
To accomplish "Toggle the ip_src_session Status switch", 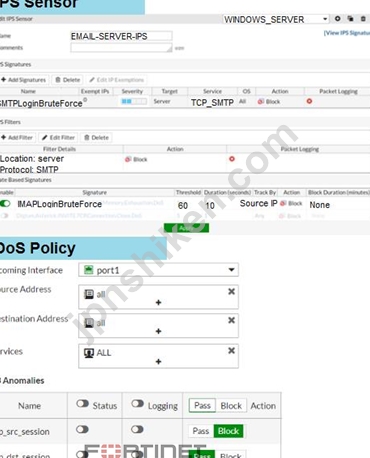I will [82, 429].
